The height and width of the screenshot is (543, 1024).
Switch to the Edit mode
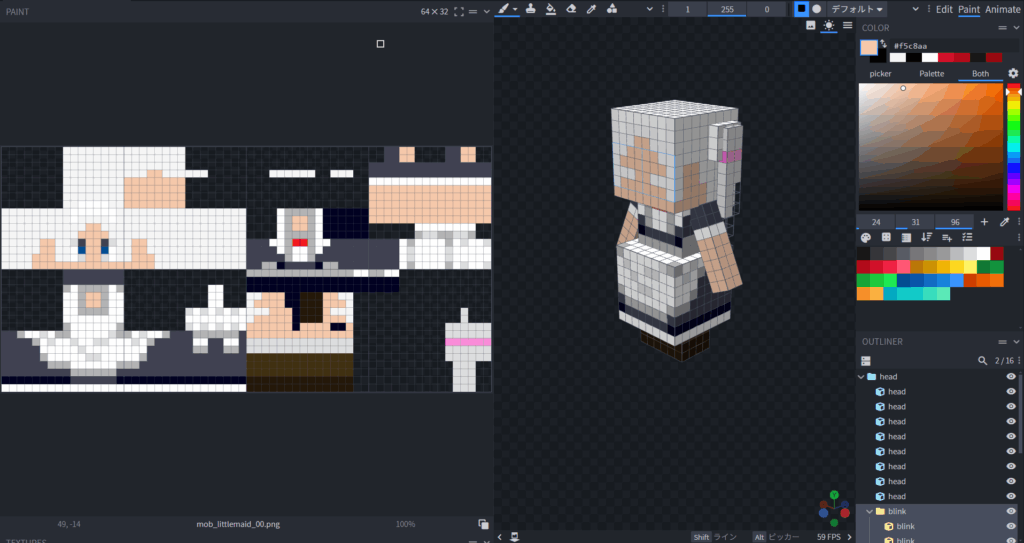click(x=944, y=9)
